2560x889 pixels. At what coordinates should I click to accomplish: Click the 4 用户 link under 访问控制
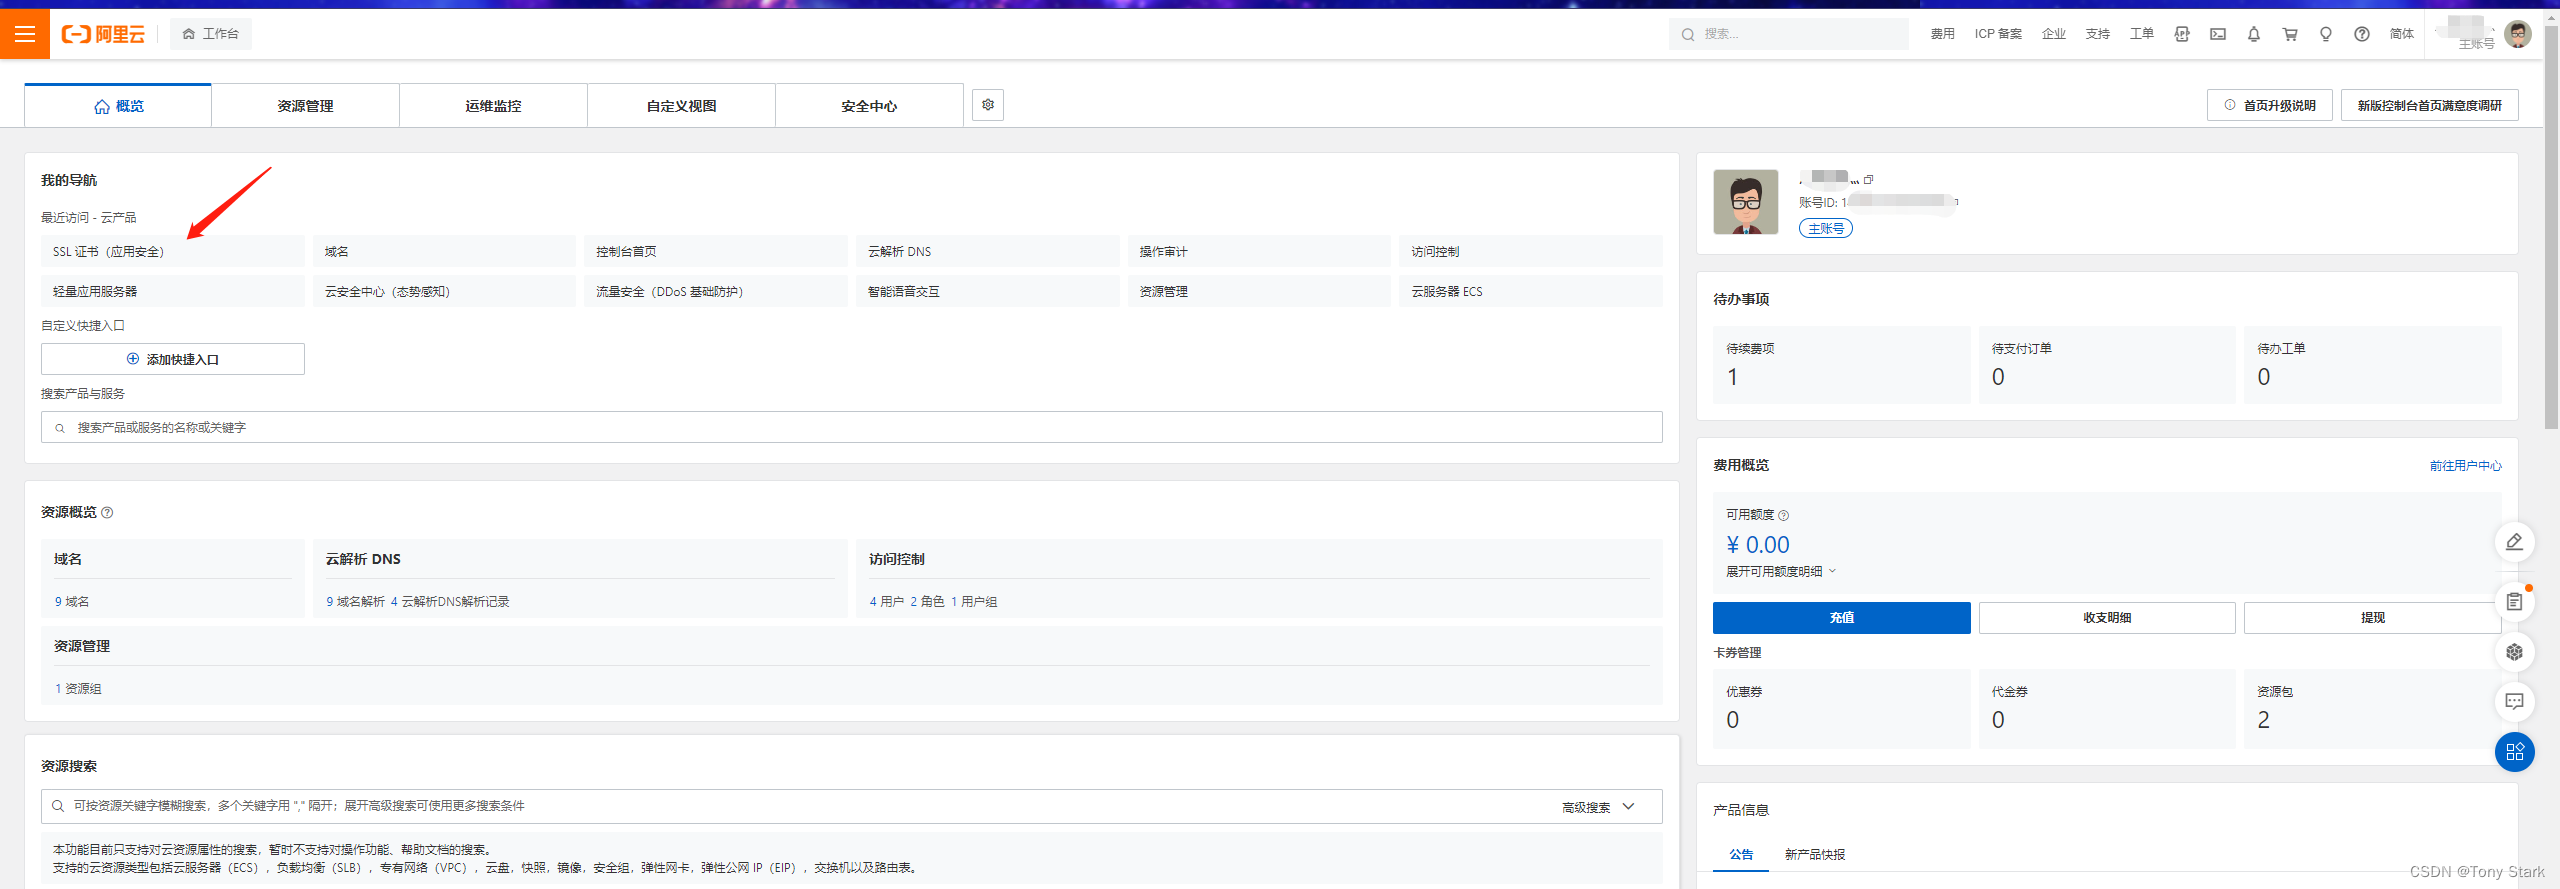coord(887,602)
